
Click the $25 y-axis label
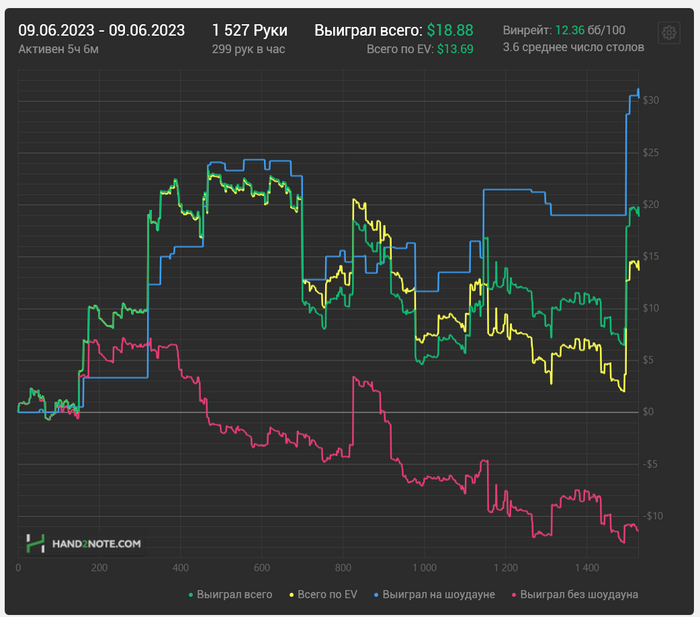point(650,153)
